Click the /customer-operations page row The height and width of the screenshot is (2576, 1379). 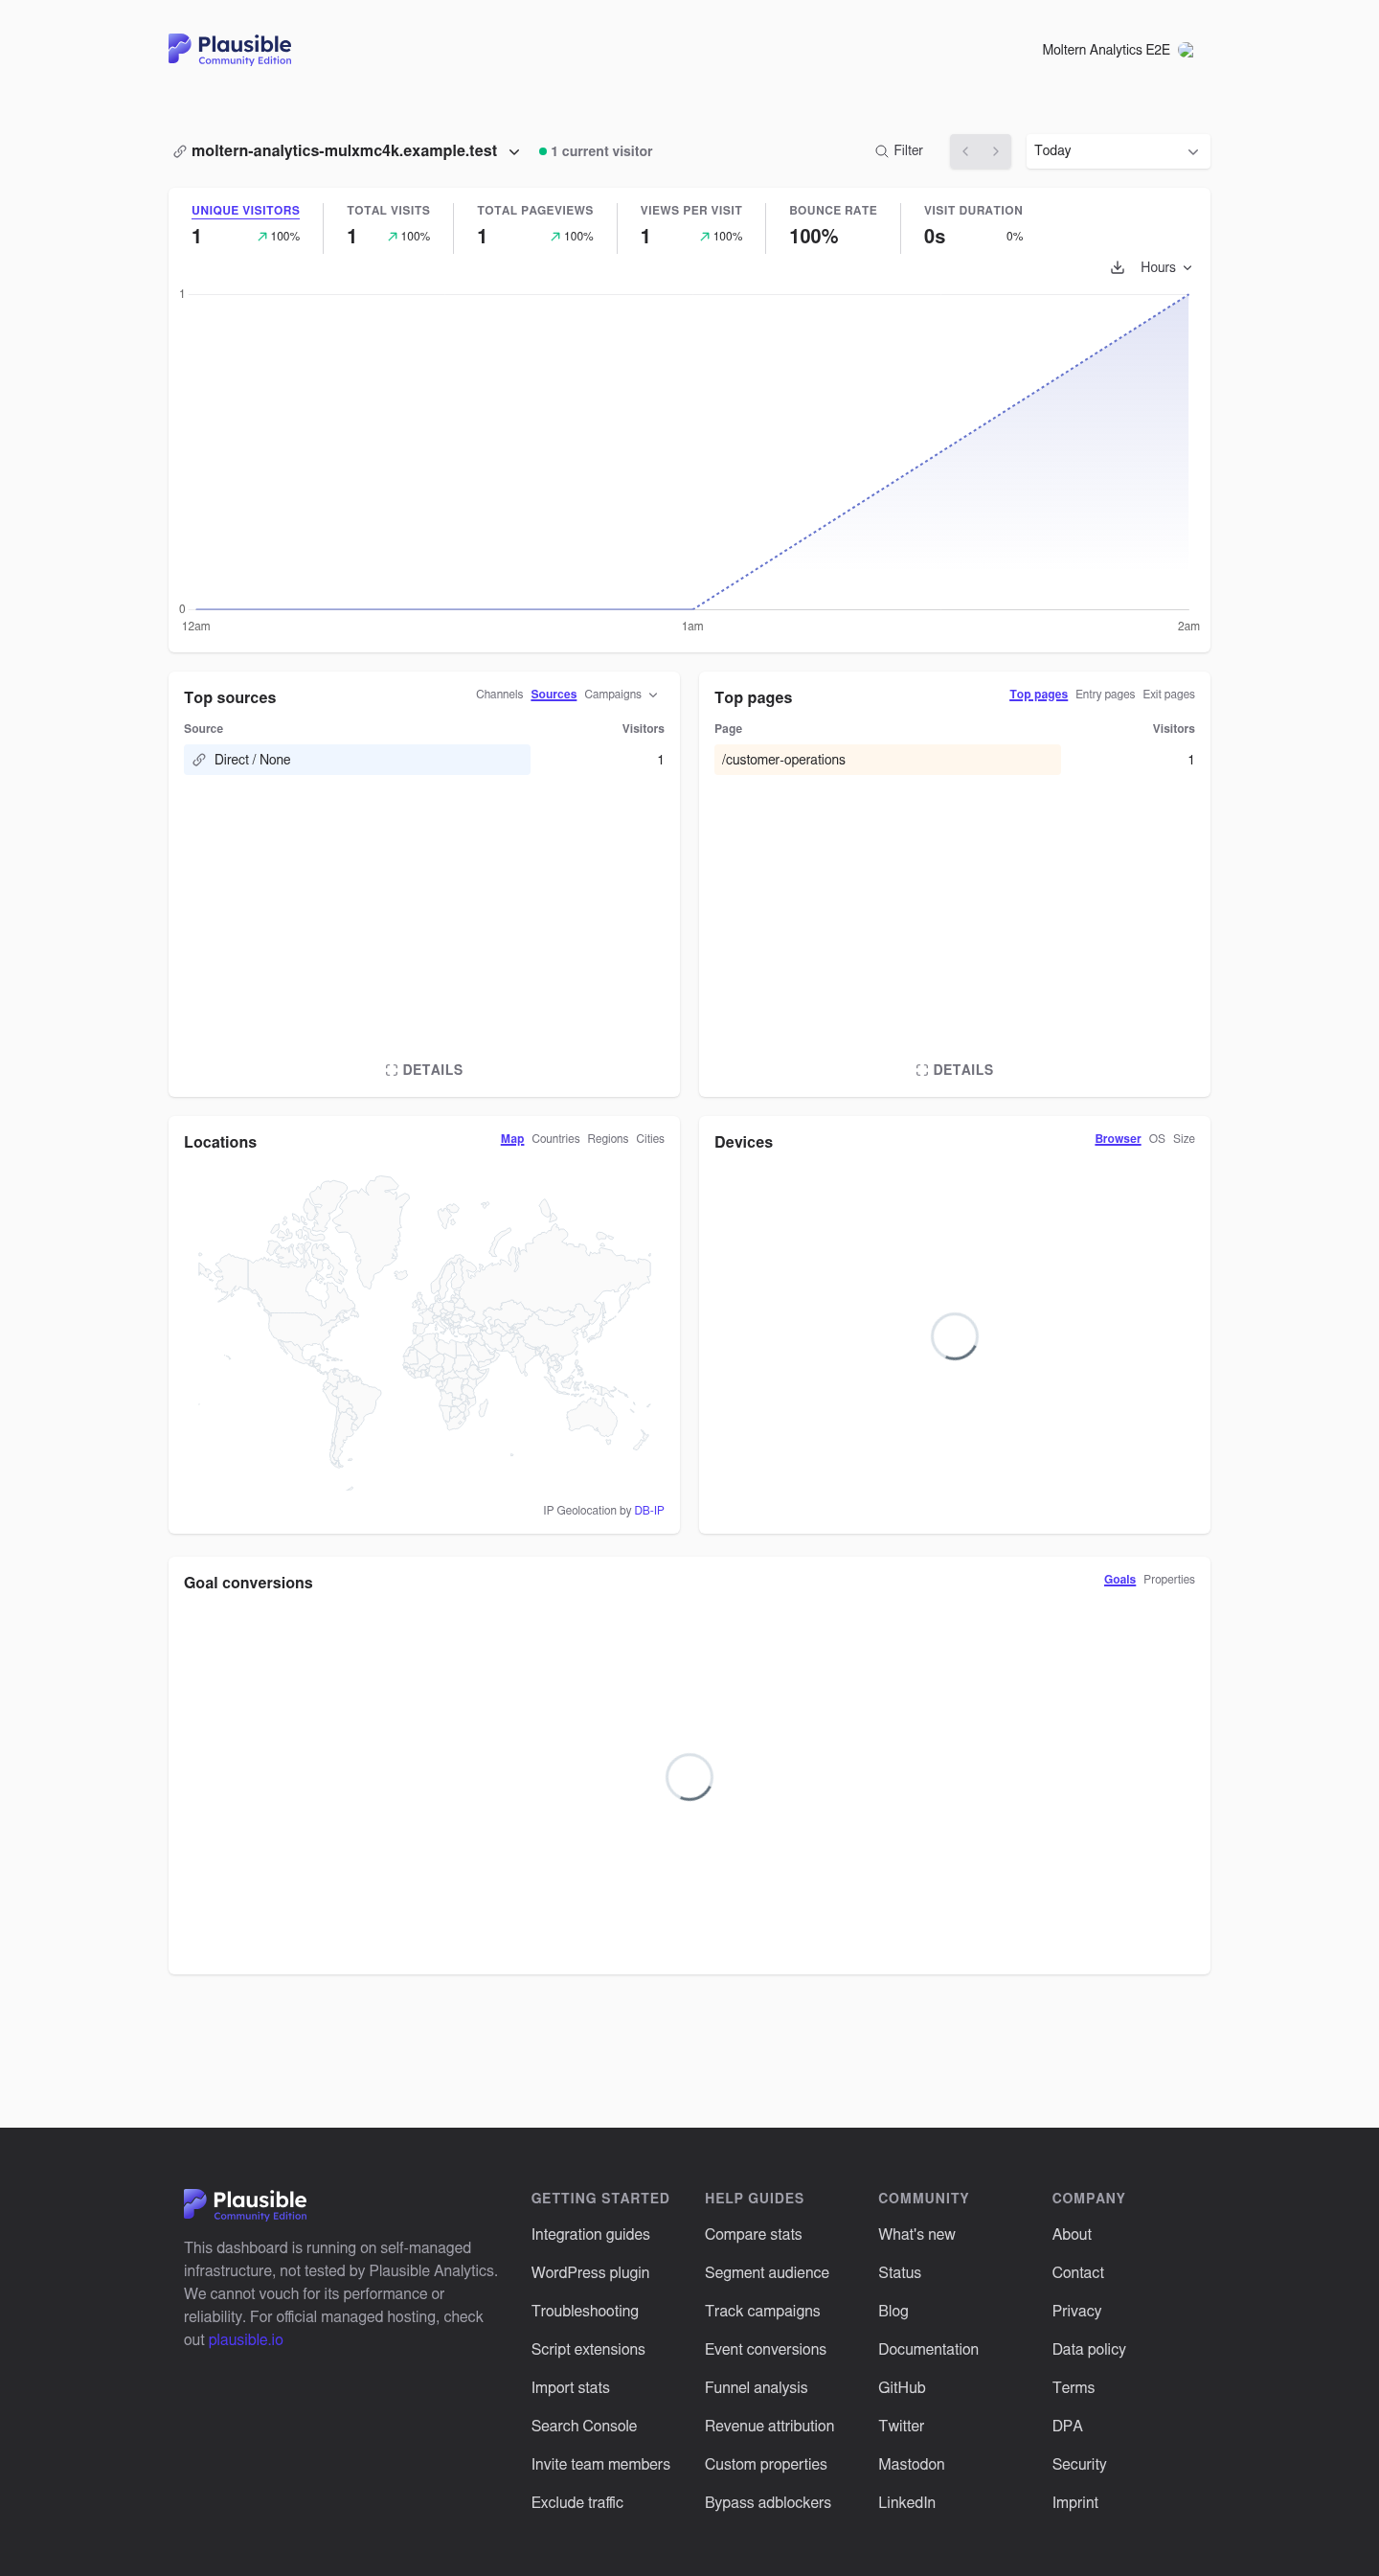click(954, 760)
